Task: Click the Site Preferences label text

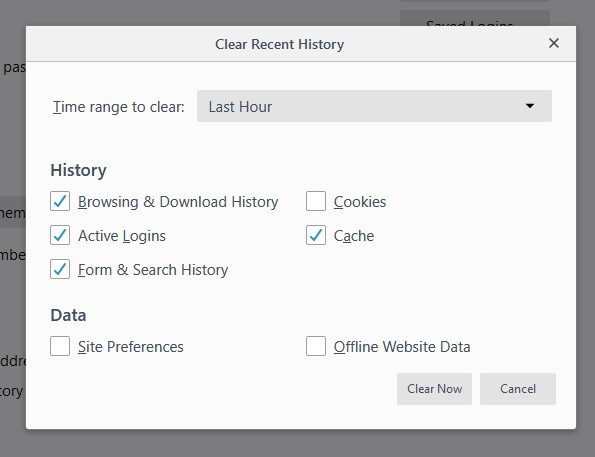Action: pos(131,347)
